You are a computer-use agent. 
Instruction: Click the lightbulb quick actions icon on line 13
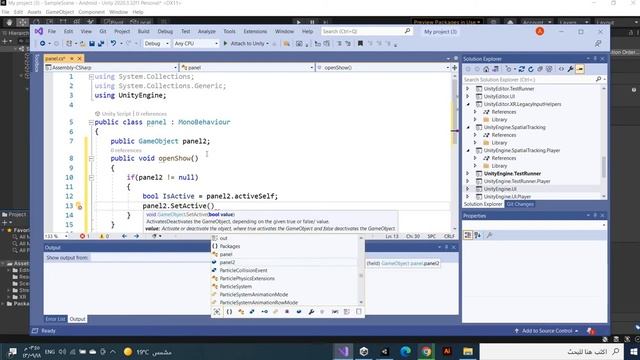79,206
